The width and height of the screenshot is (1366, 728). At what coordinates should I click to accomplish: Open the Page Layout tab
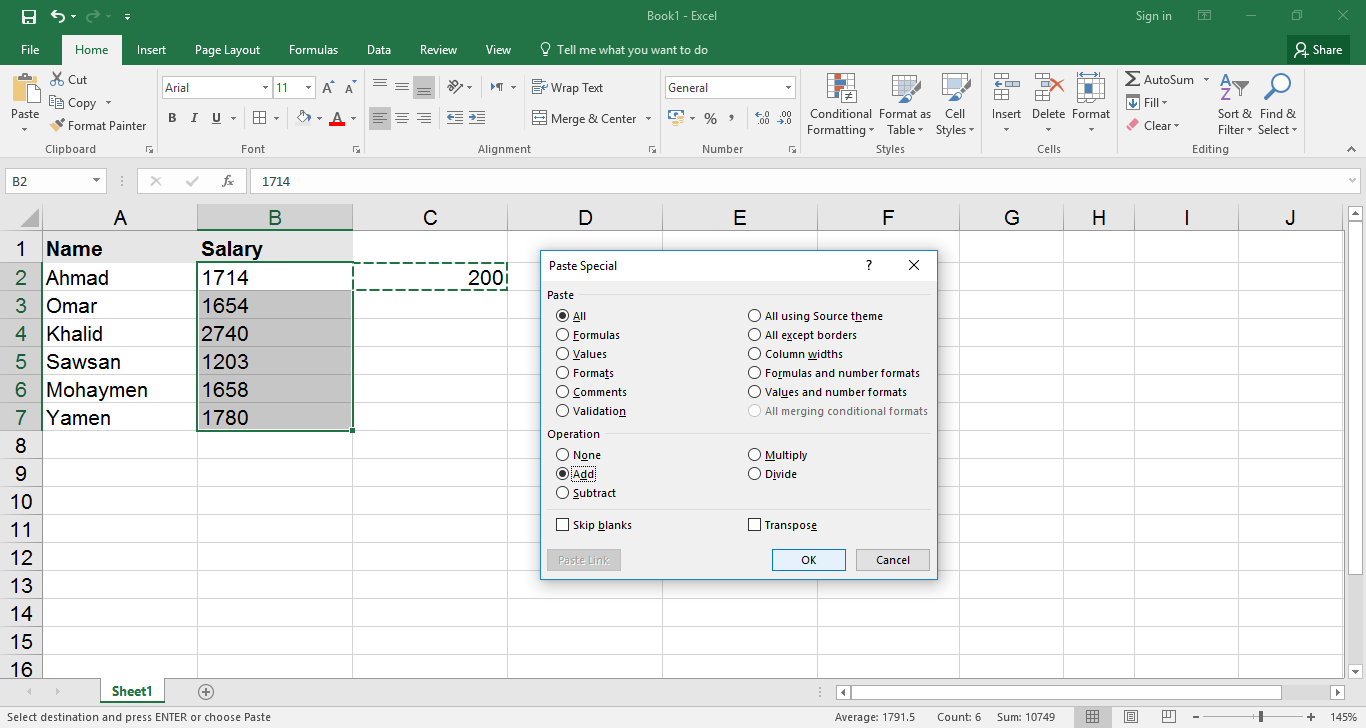[x=227, y=50]
